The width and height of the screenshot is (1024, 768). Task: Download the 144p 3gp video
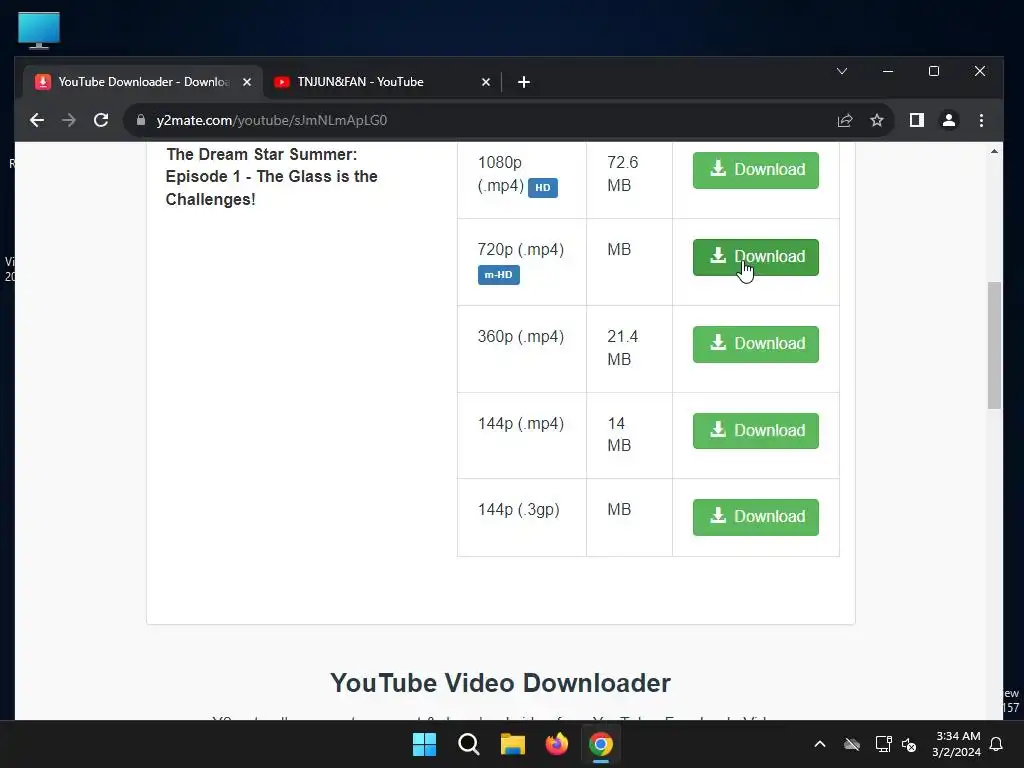pyautogui.click(x=756, y=517)
